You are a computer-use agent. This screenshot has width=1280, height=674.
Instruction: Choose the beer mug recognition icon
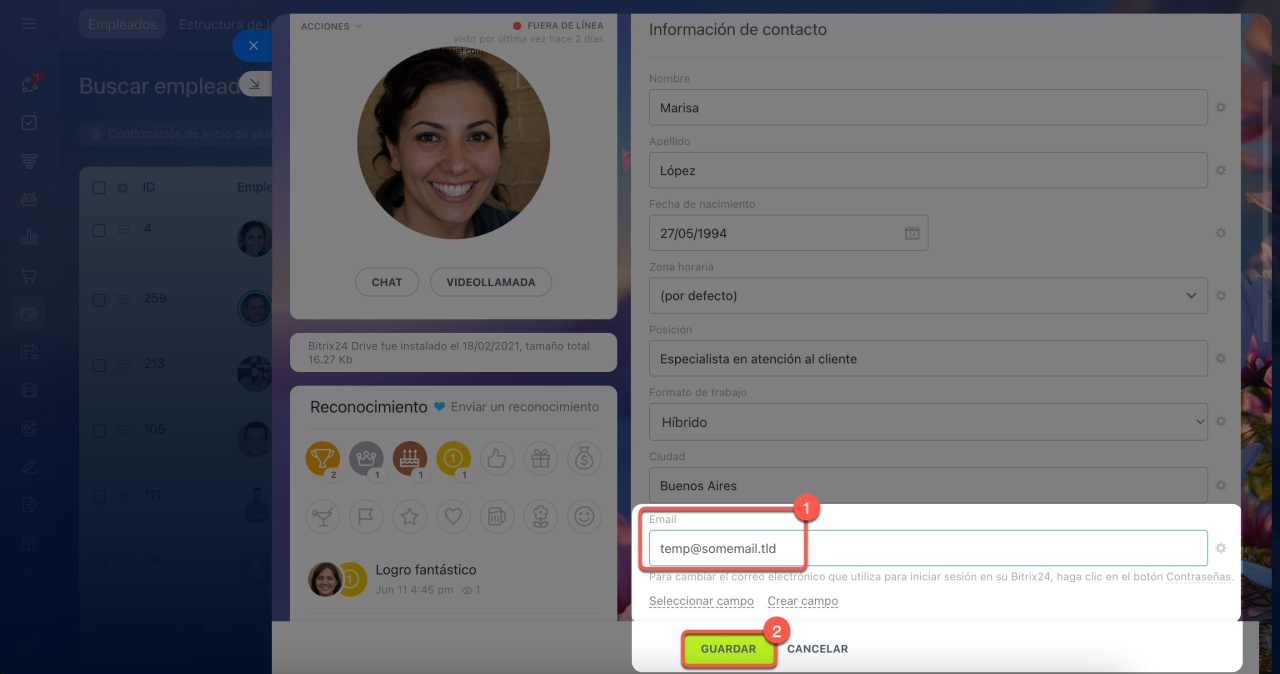tap(497, 516)
